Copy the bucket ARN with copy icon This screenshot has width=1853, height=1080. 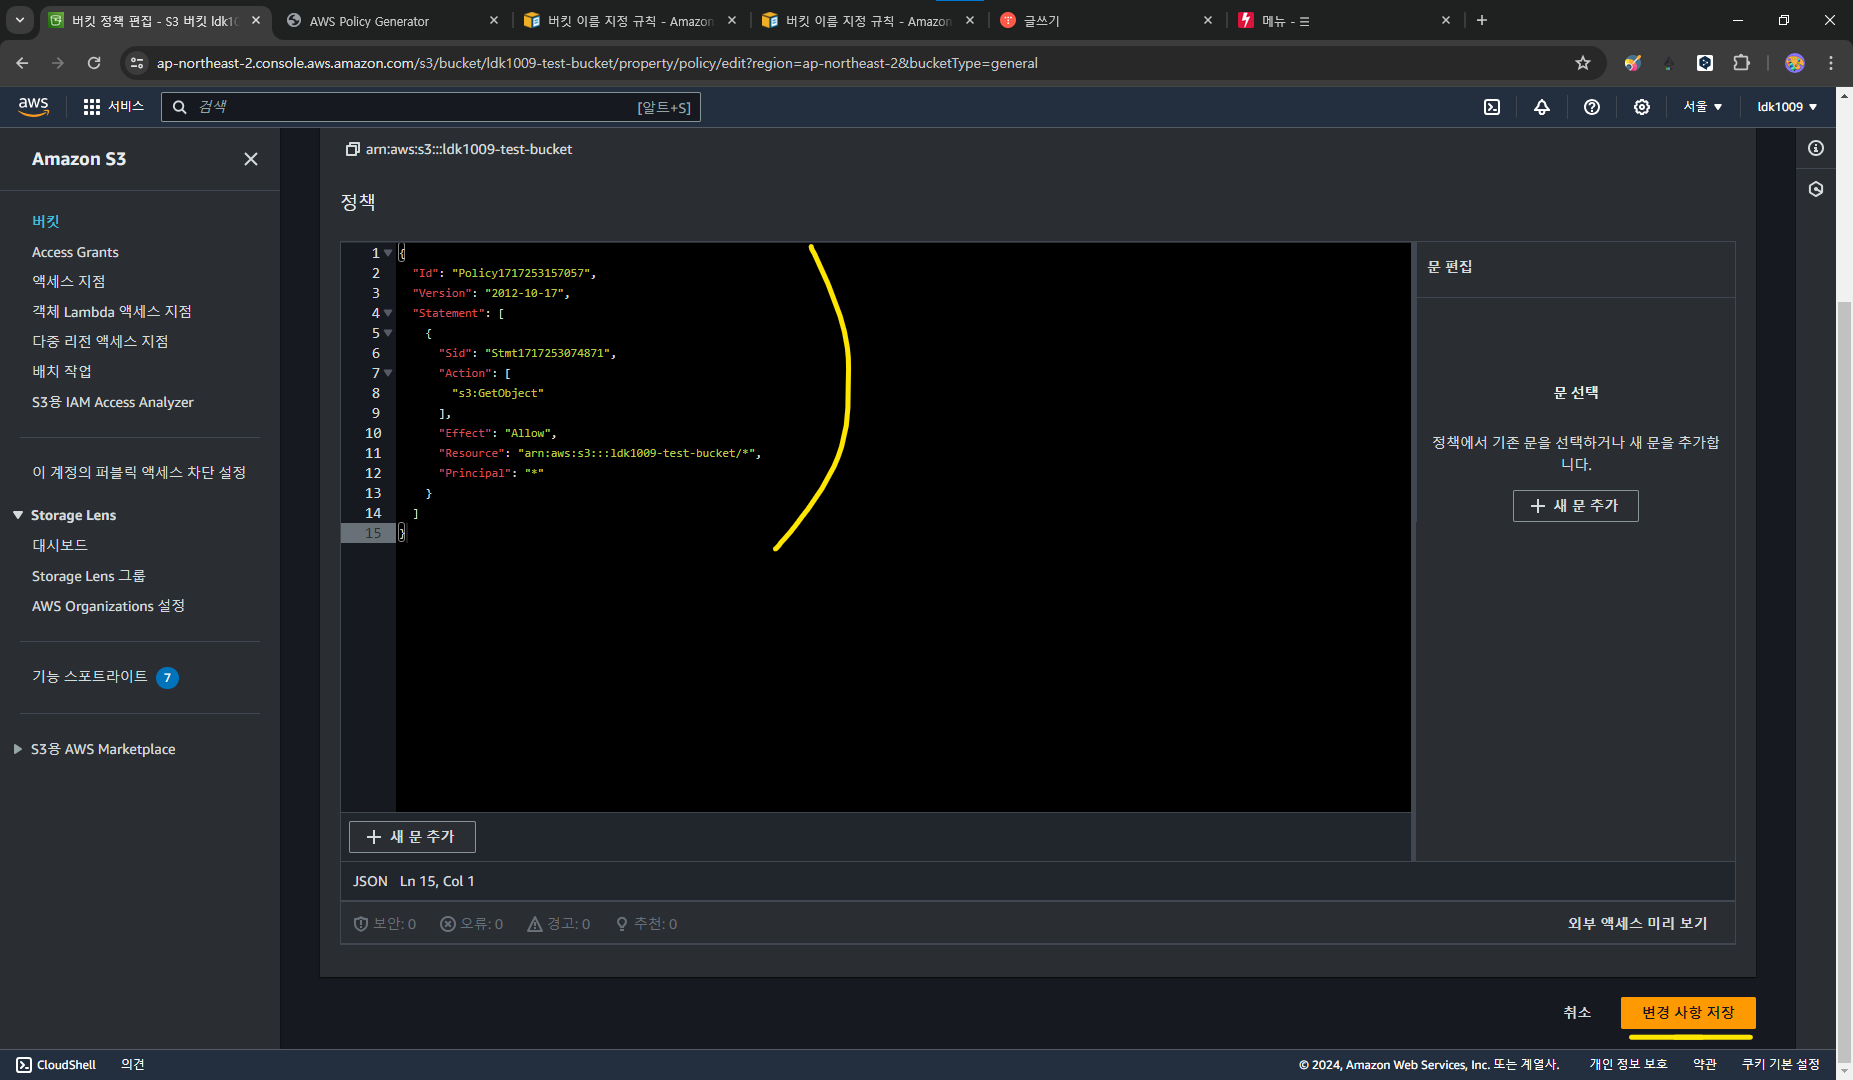(x=352, y=149)
